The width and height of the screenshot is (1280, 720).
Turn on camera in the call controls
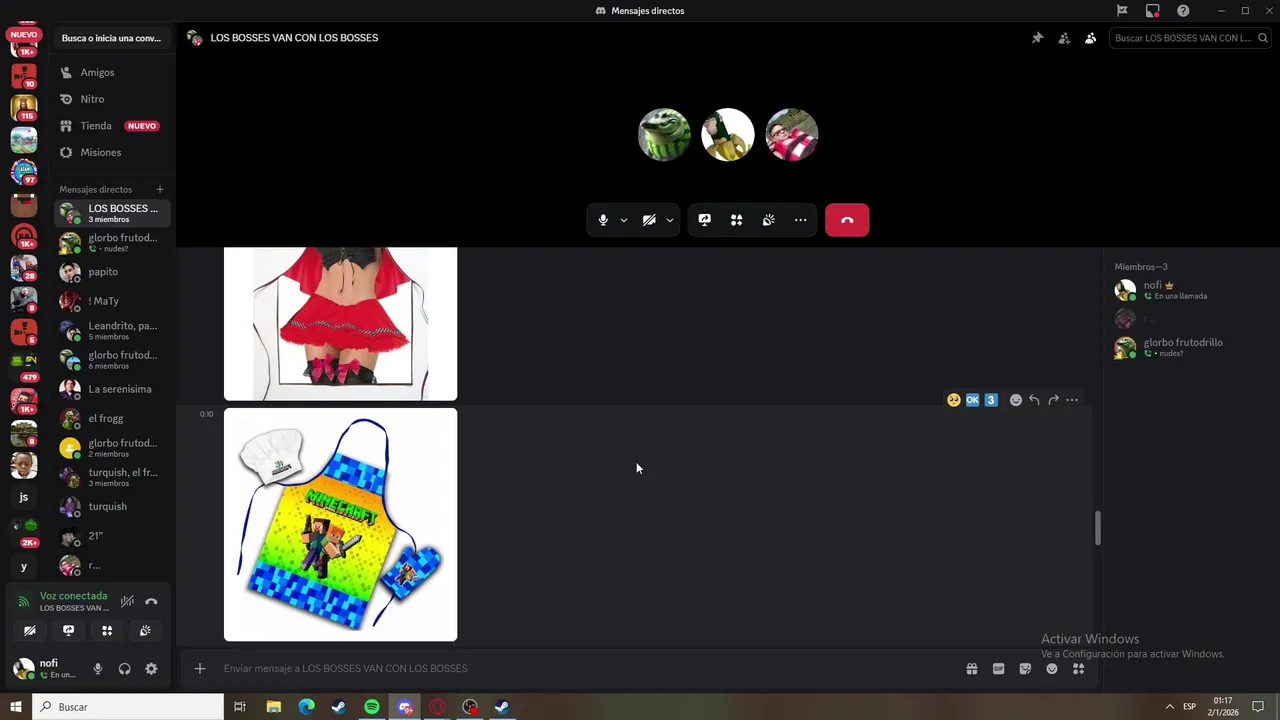pyautogui.click(x=649, y=220)
